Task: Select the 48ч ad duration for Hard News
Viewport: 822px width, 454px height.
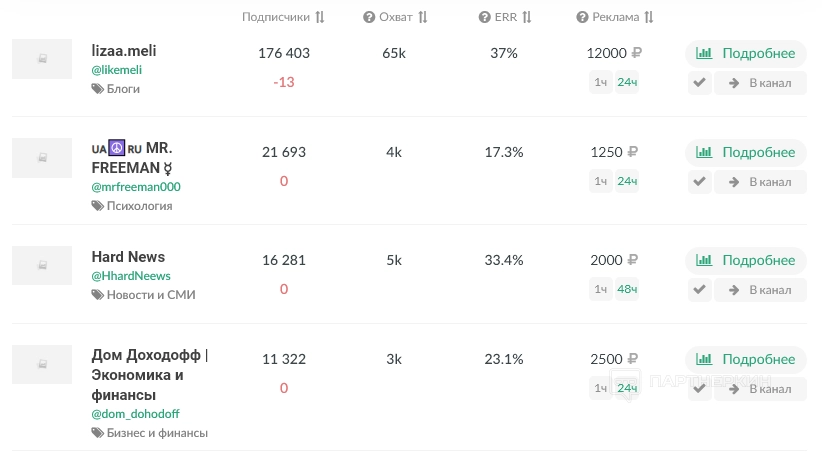Action: [x=627, y=290]
